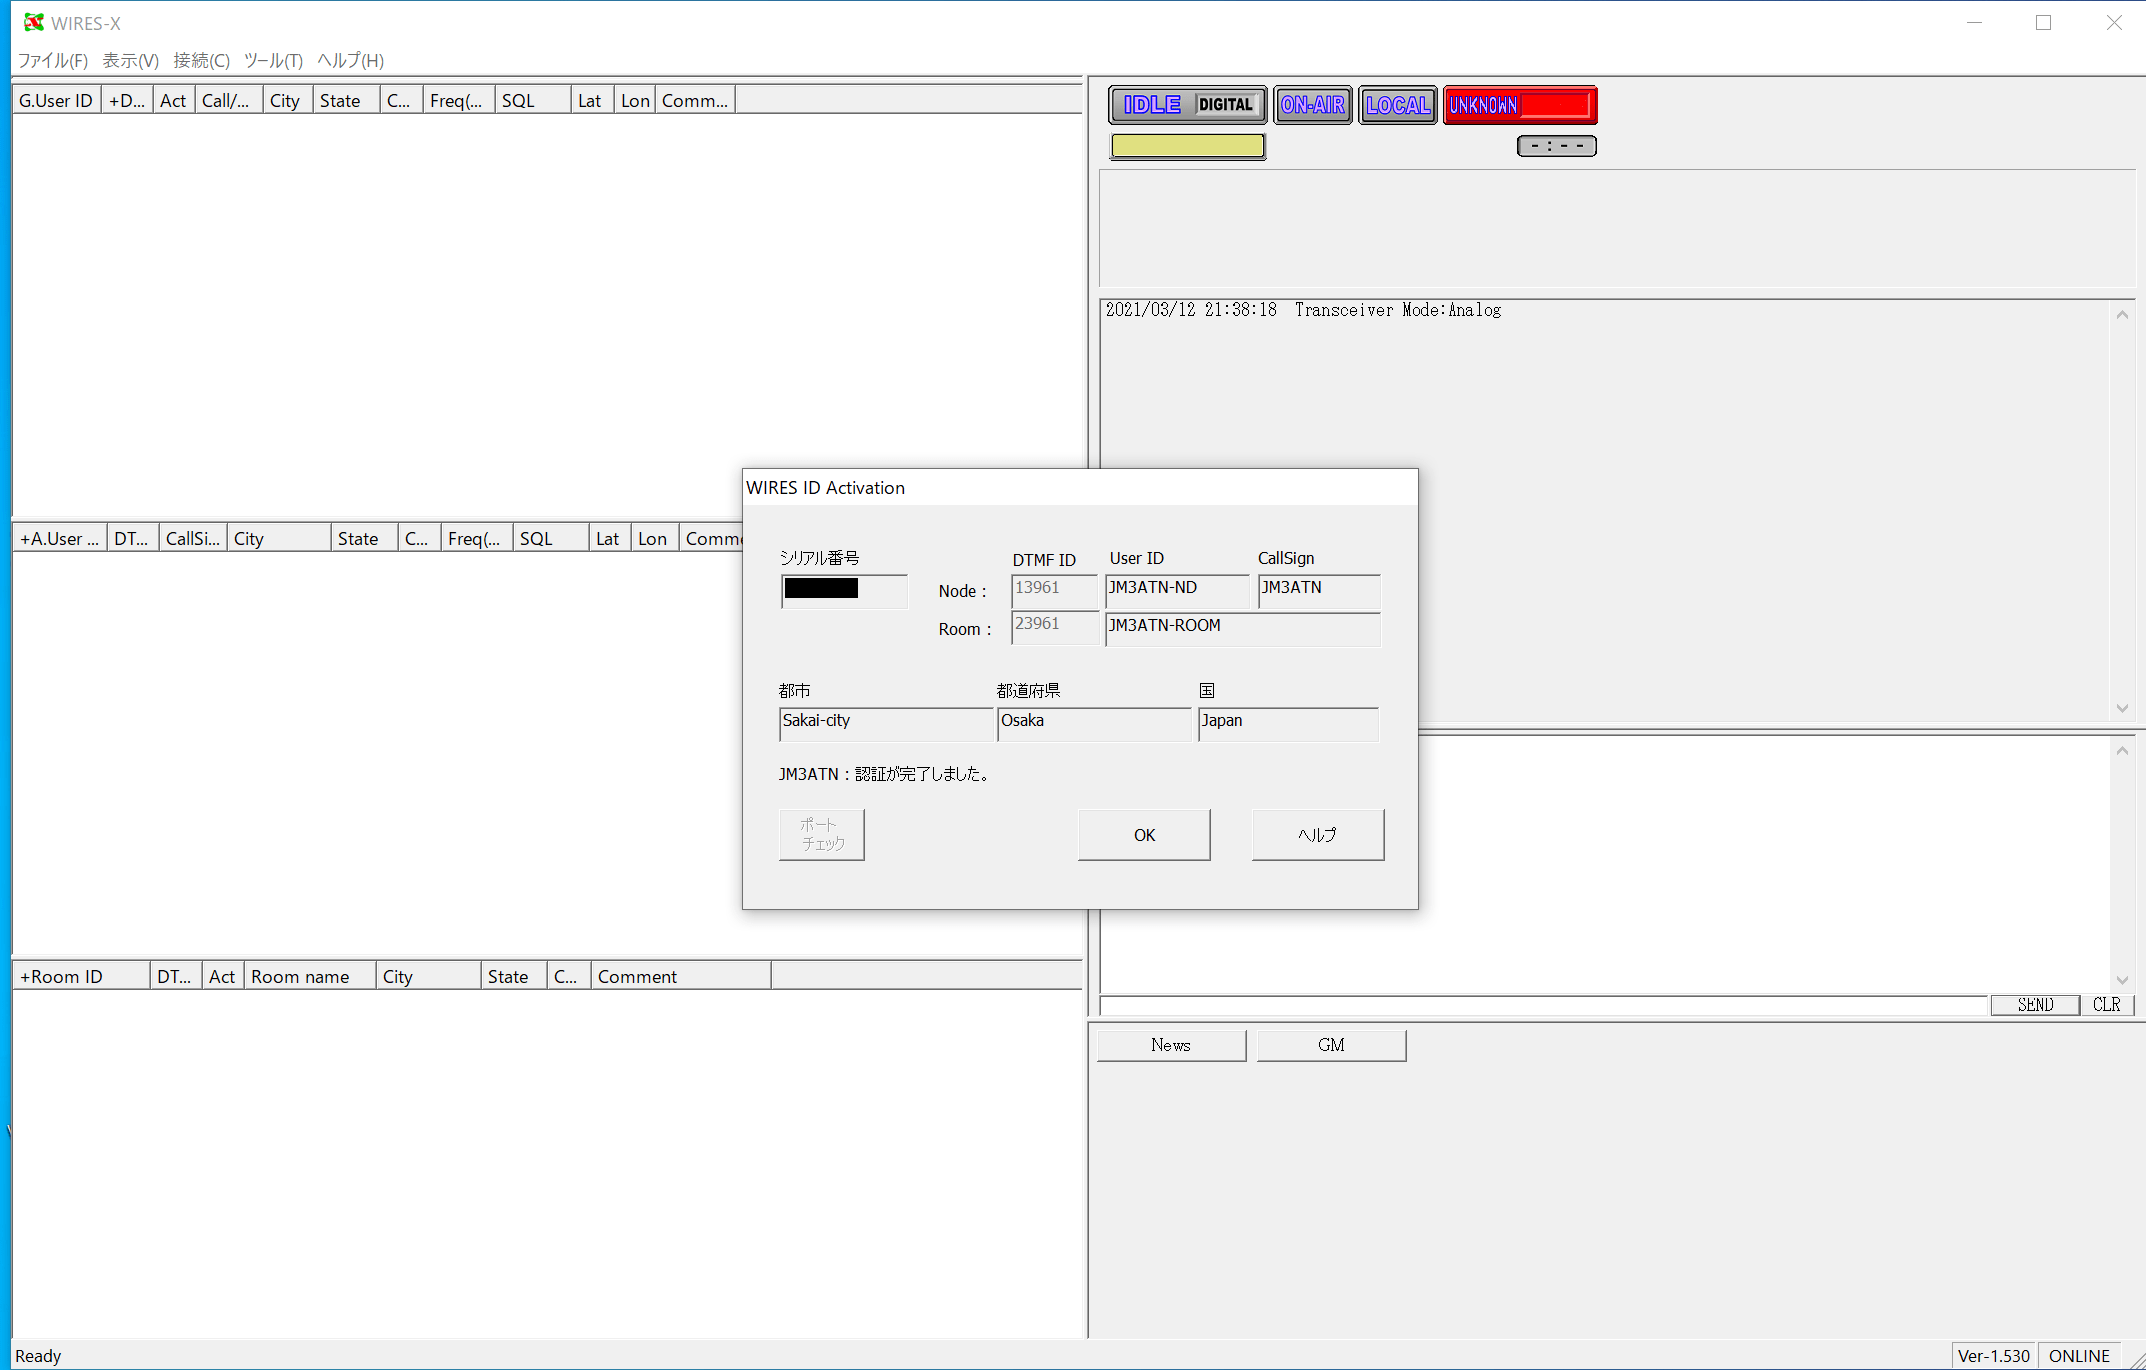Click the CLR button
Image resolution: width=2146 pixels, height=1370 pixels.
point(2106,1005)
